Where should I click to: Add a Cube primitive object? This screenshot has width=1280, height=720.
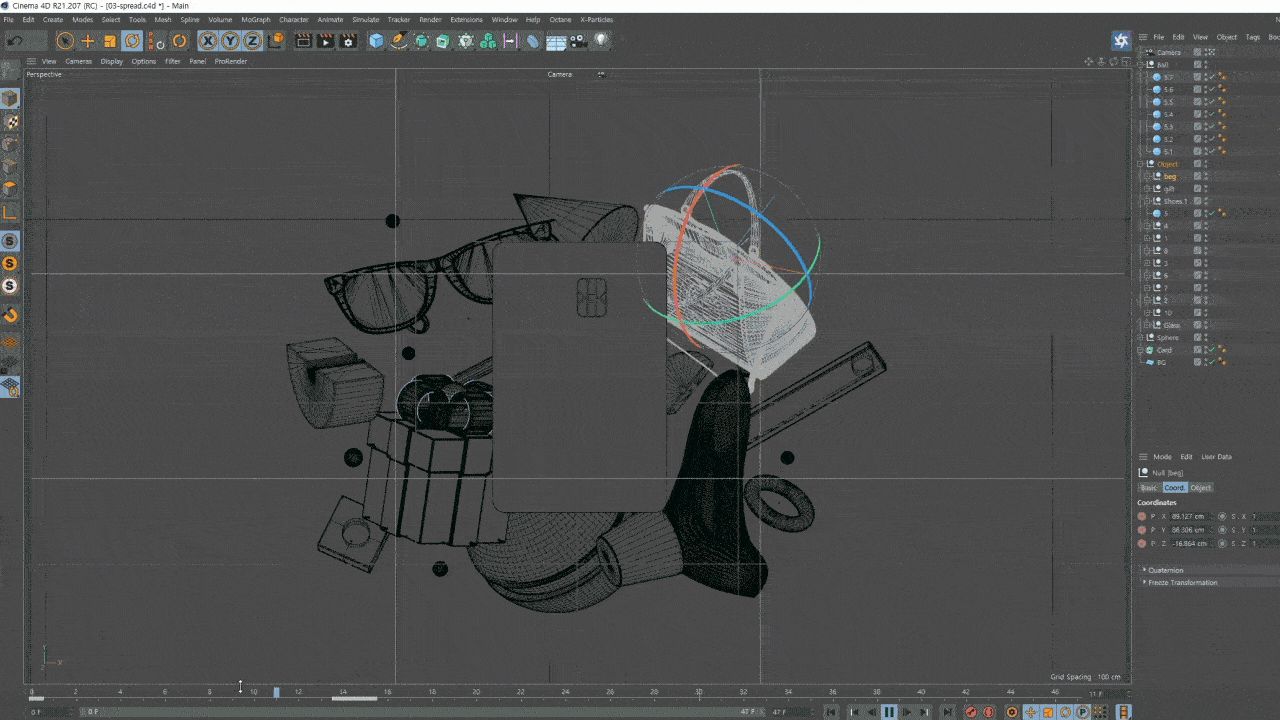(376, 41)
